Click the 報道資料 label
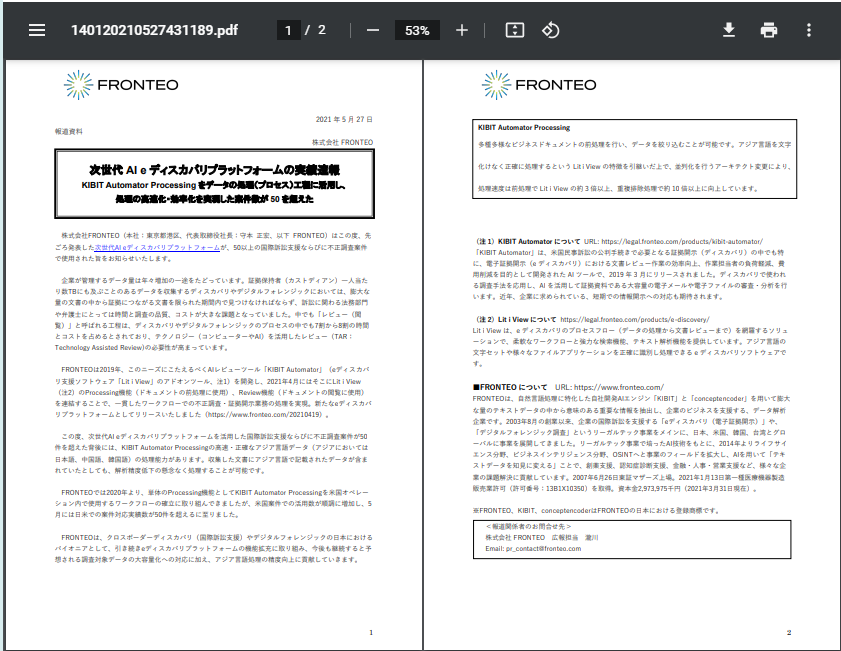Image resolution: width=841 pixels, height=651 pixels. tap(69, 131)
